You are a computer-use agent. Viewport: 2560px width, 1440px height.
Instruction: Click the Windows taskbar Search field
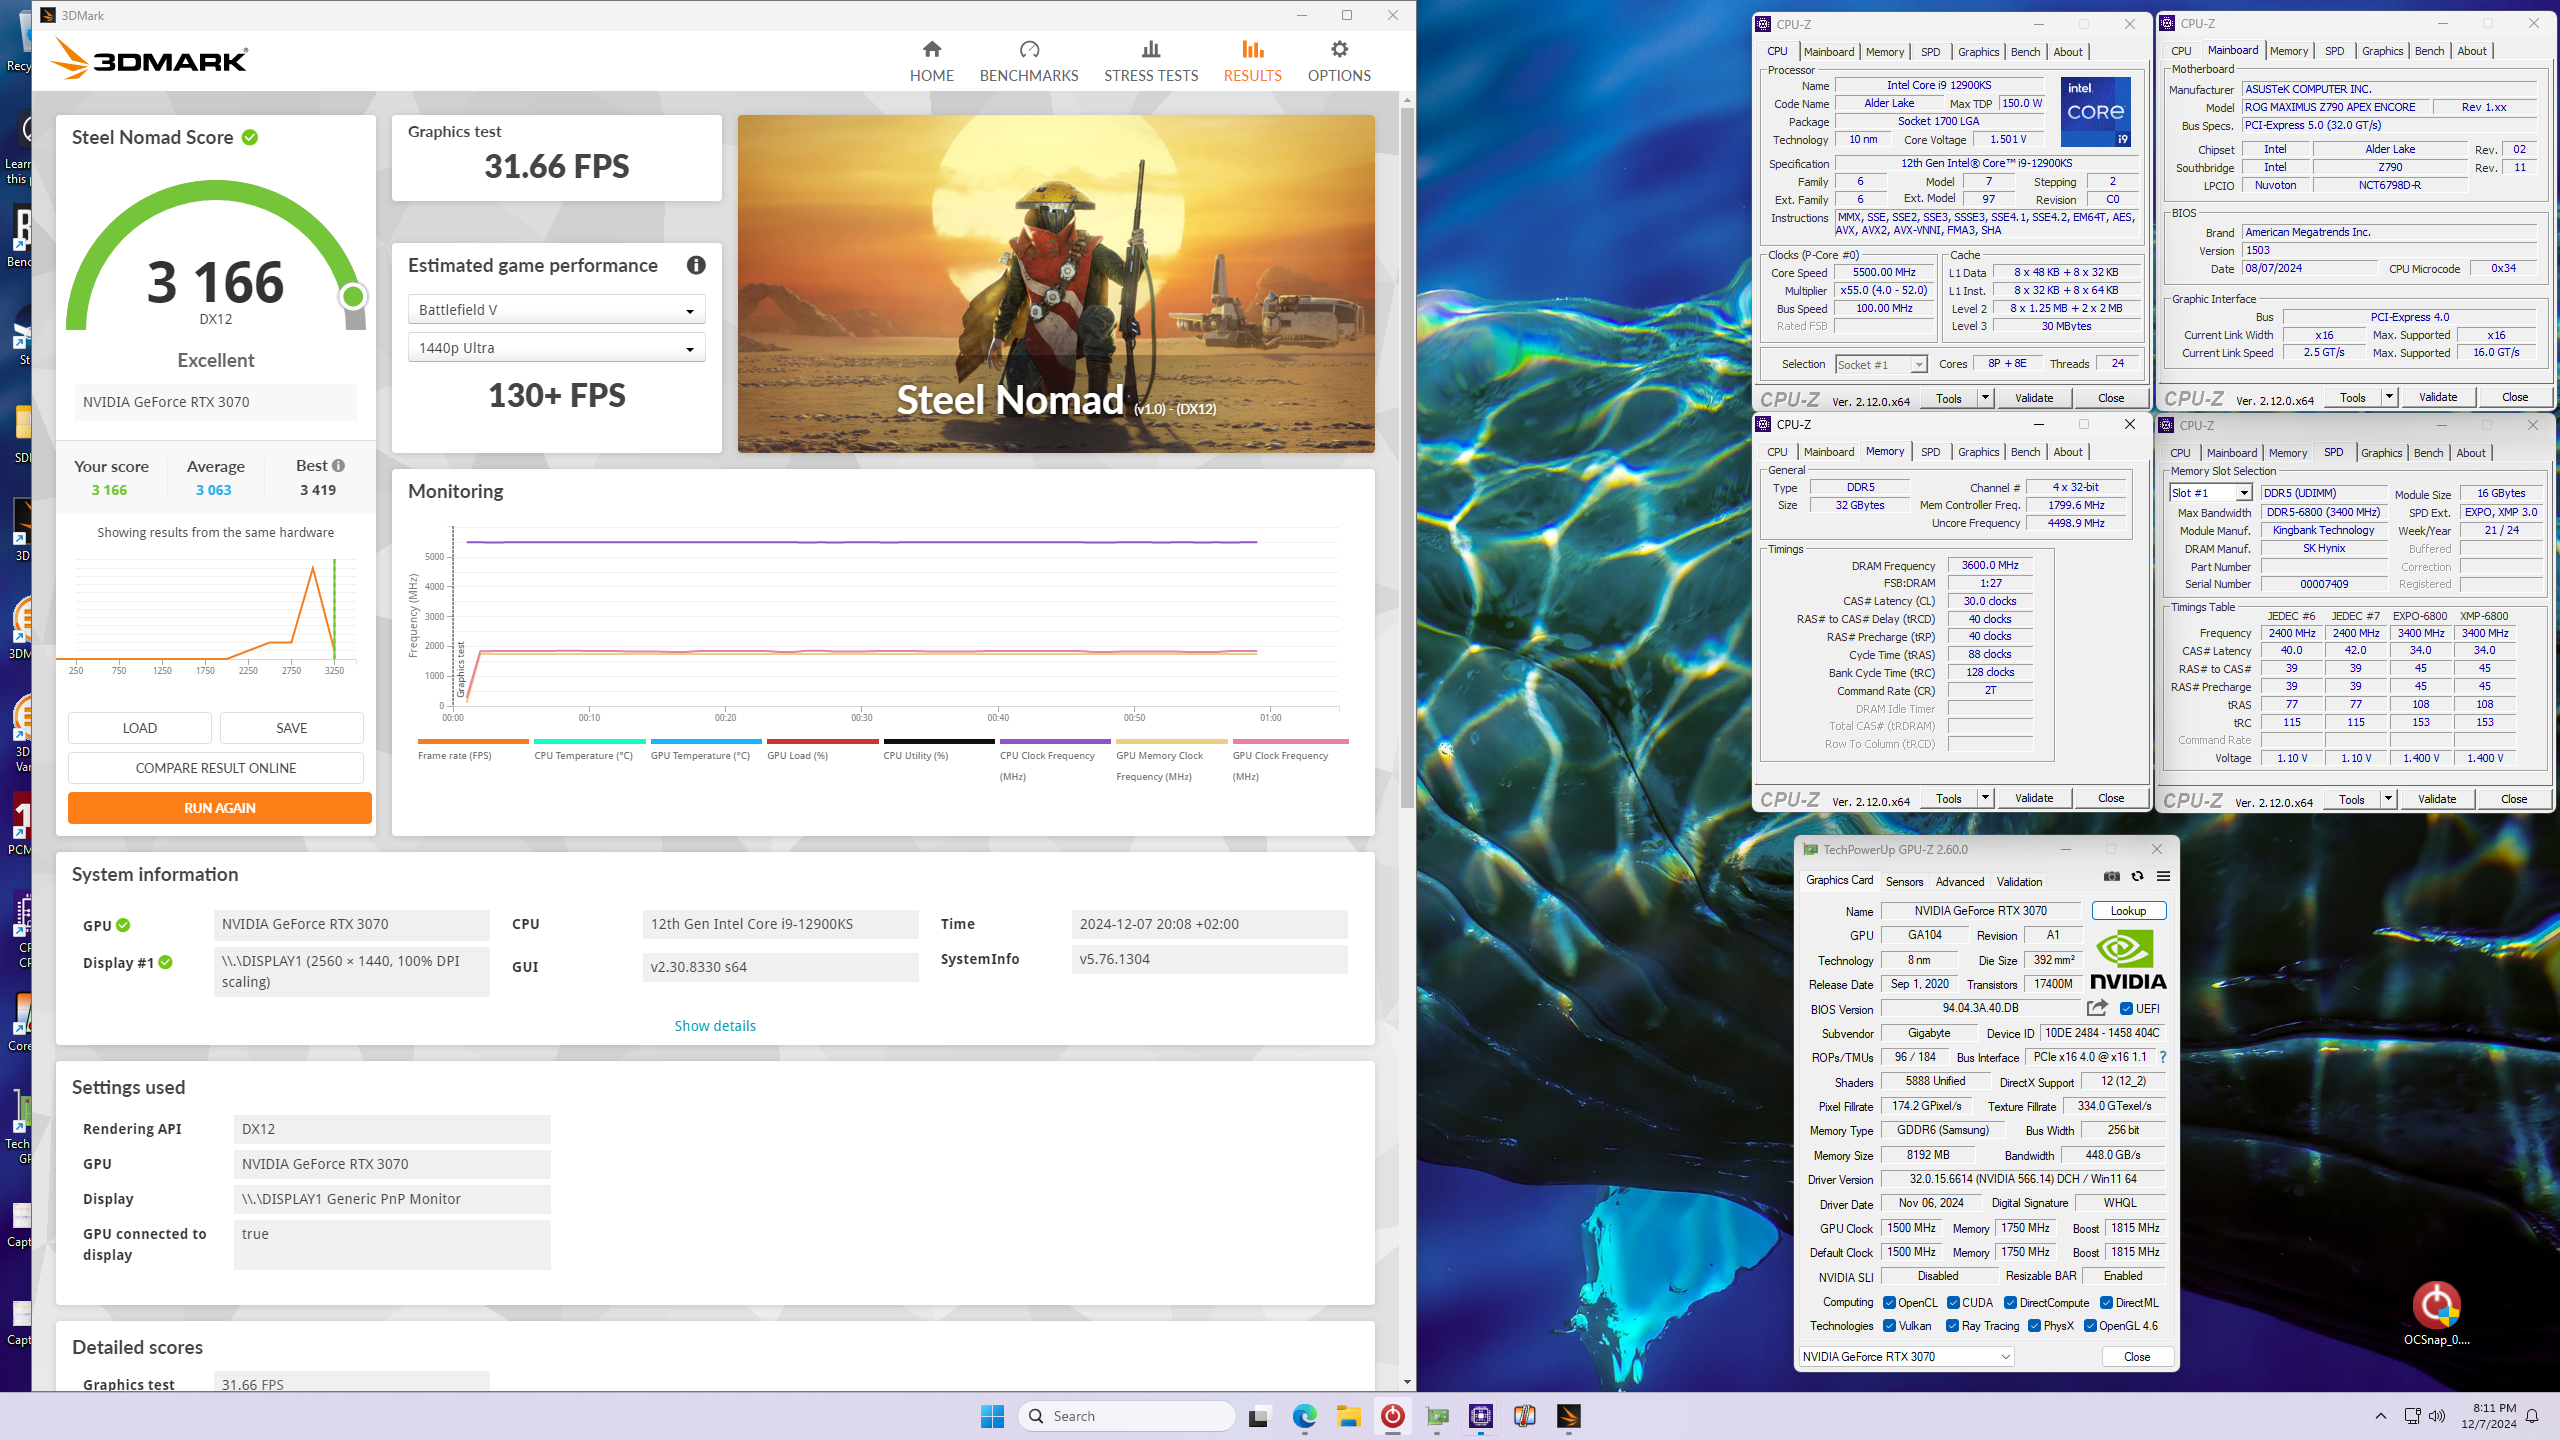pyautogui.click(x=1127, y=1416)
